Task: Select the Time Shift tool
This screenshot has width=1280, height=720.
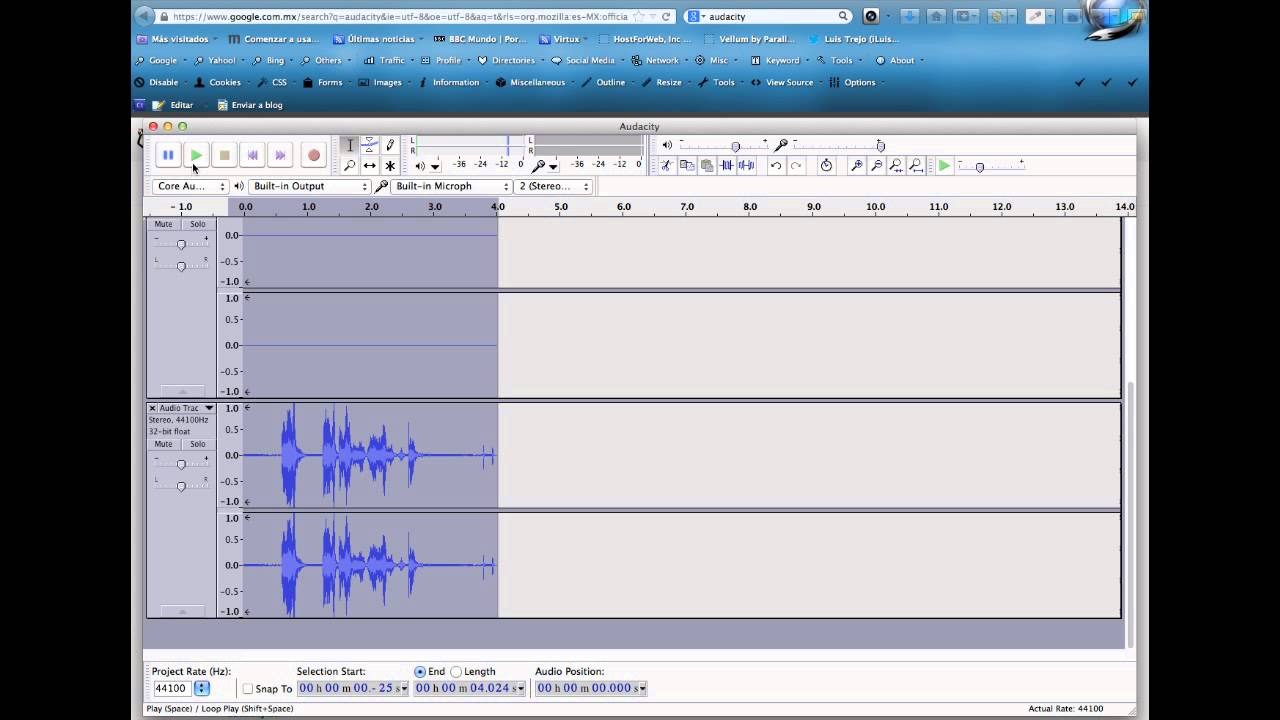Action: [x=369, y=165]
